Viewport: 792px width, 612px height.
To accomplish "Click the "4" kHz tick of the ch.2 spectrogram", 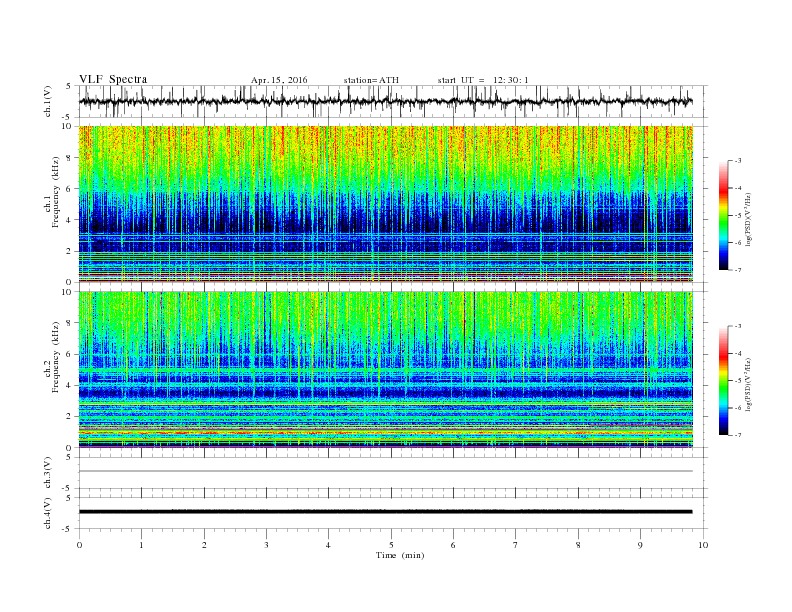I will [x=70, y=385].
